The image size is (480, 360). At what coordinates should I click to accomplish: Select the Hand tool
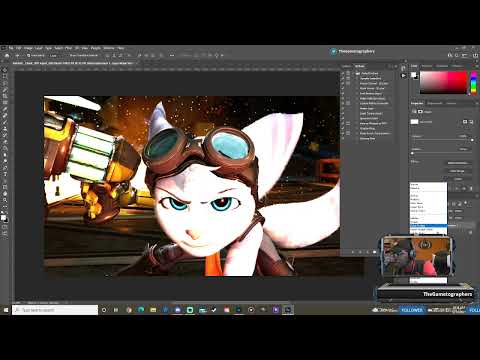[x=5, y=194]
